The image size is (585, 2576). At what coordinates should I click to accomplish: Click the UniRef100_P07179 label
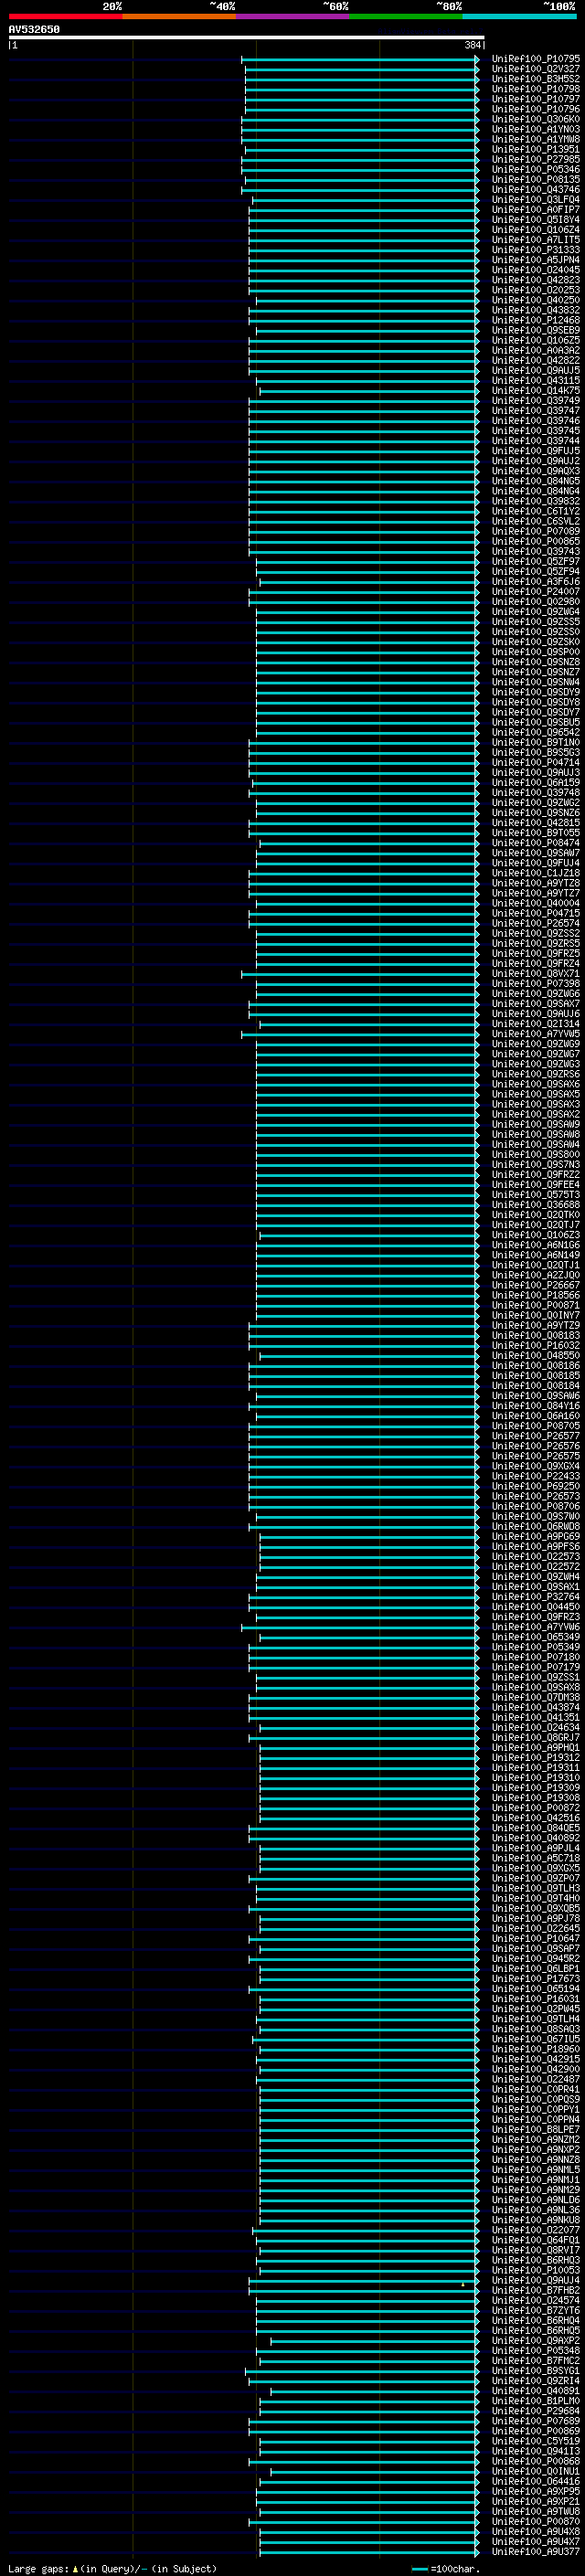tap(536, 1667)
